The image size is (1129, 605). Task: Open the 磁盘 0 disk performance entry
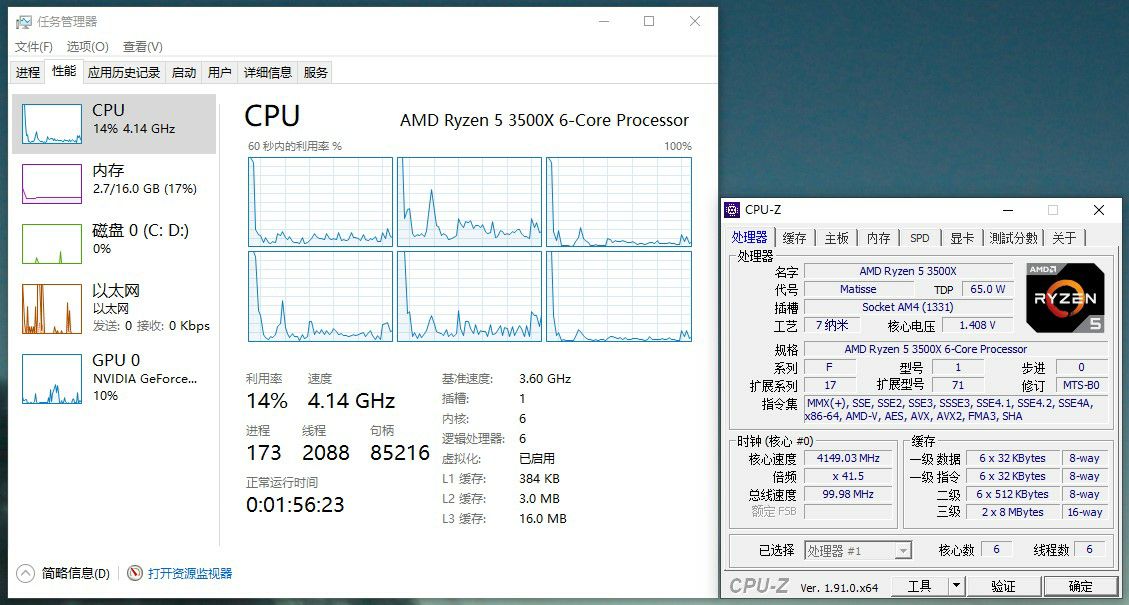point(52,243)
